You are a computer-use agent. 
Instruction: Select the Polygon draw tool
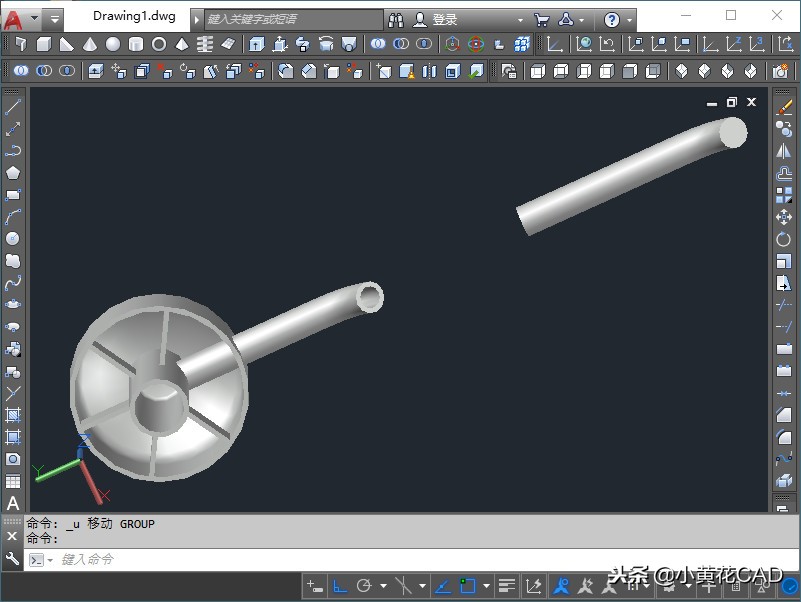click(x=13, y=173)
